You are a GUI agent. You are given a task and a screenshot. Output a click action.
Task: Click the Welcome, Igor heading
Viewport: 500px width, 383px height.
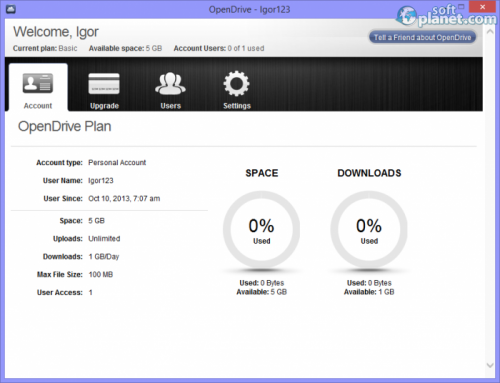tap(56, 32)
